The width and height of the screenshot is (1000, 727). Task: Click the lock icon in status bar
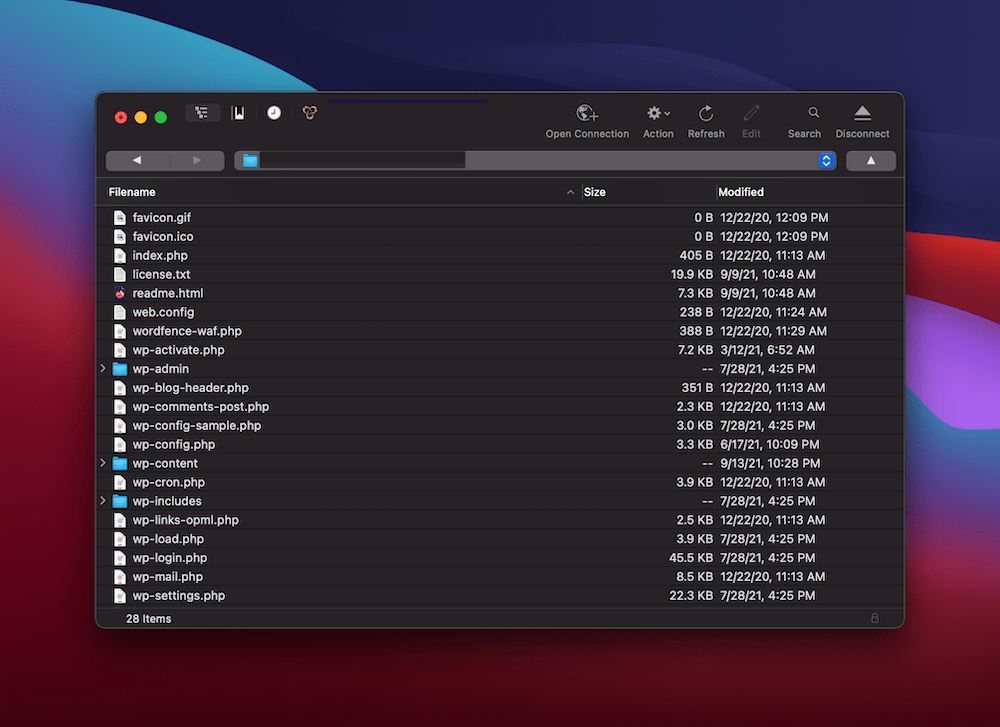pos(874,618)
